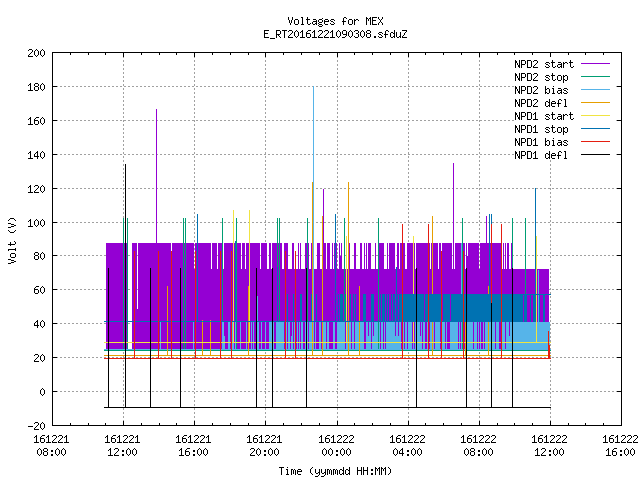Click the light blue NPD2 bias legend line

[596, 89]
